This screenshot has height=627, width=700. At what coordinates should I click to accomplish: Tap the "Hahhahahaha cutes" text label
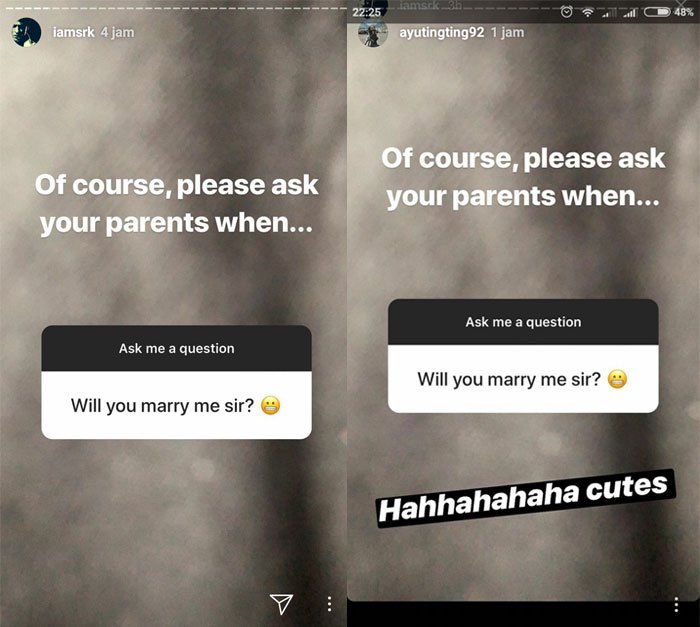(x=526, y=498)
